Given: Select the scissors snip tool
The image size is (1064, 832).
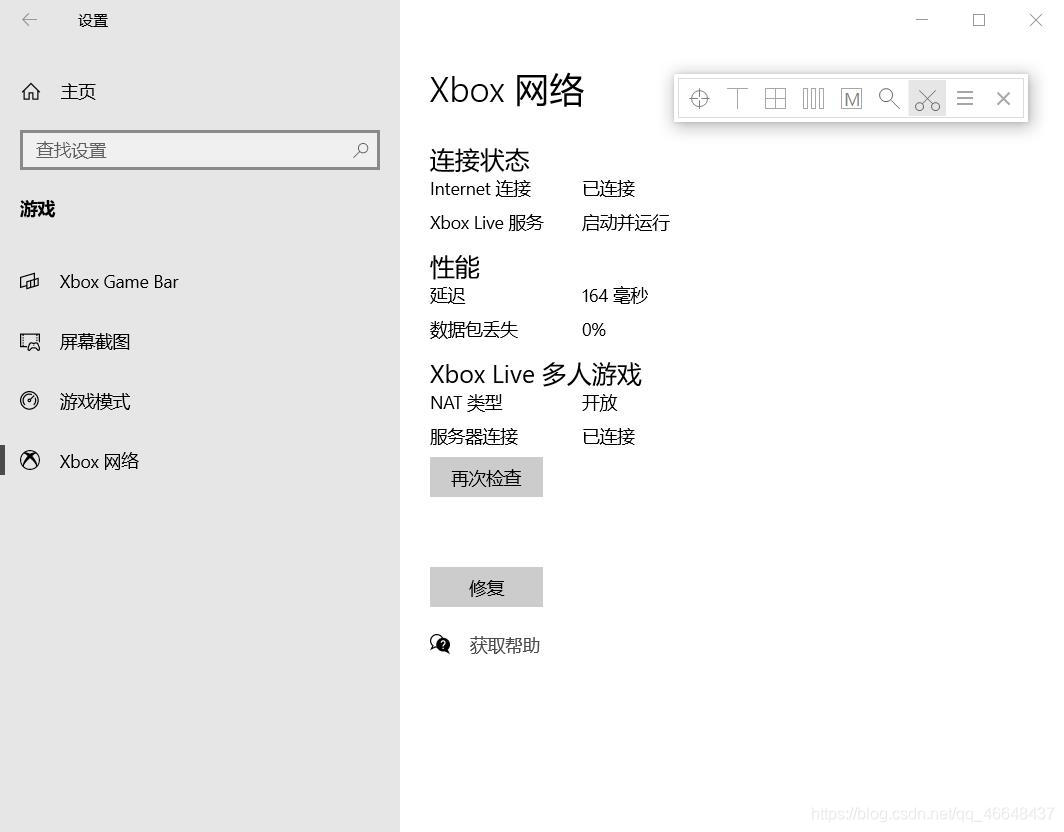Looking at the screenshot, I should [x=927, y=99].
